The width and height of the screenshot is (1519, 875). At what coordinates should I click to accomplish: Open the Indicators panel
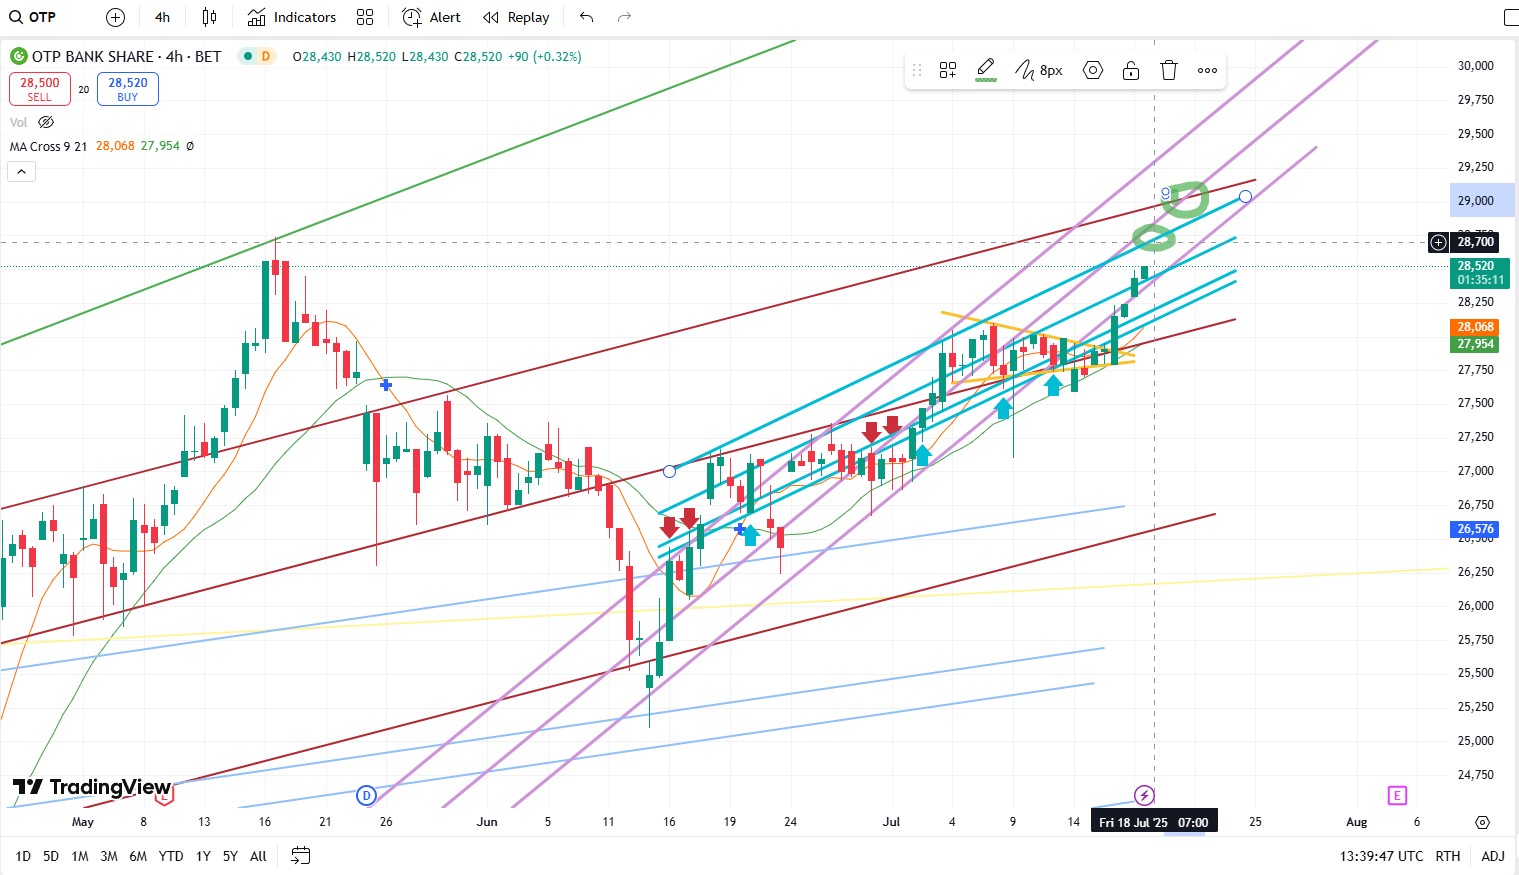tap(292, 17)
